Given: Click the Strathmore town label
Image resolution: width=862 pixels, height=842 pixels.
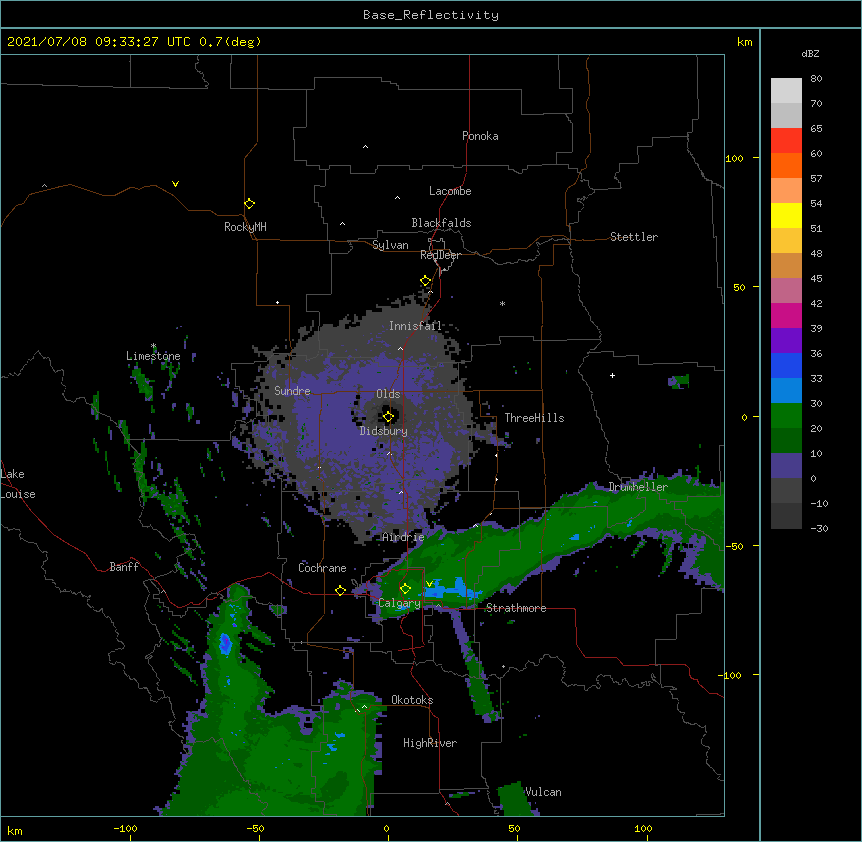Looking at the screenshot, I should (516, 608).
